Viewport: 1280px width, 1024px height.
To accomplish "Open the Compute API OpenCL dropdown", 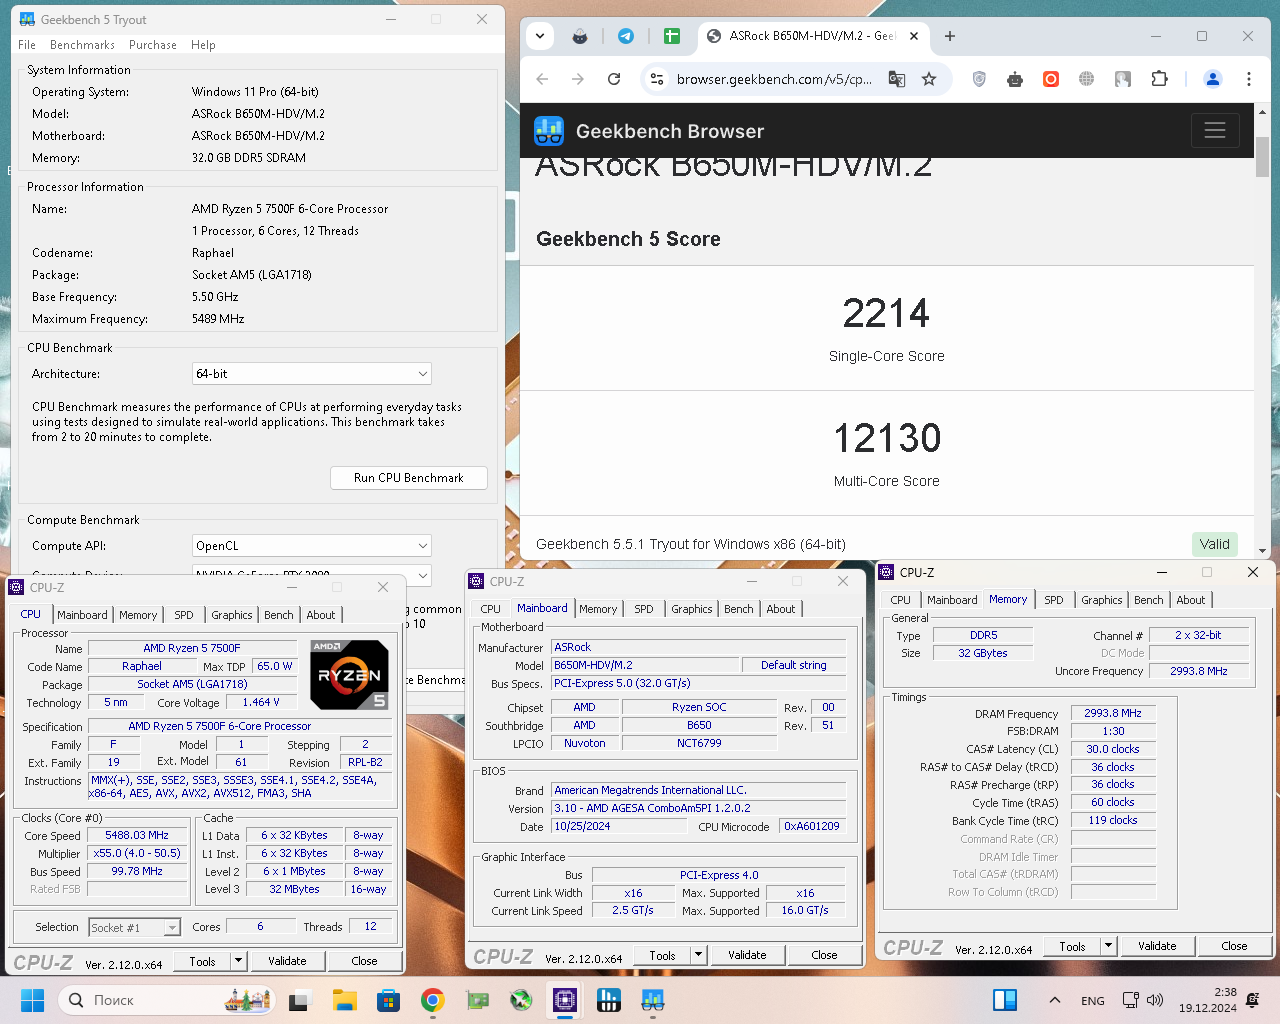I will click(312, 546).
